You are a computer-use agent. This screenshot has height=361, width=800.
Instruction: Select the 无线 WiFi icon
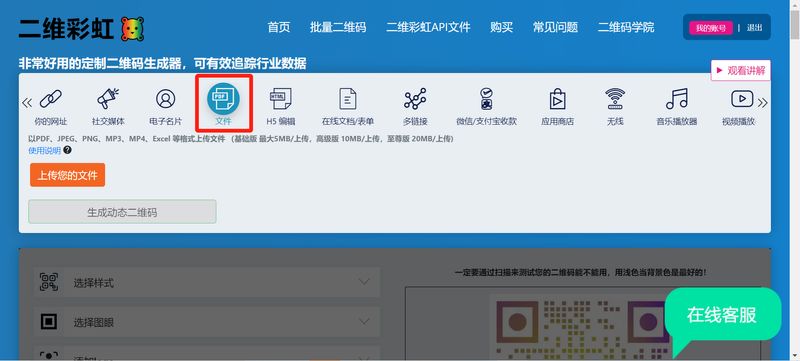click(x=615, y=99)
